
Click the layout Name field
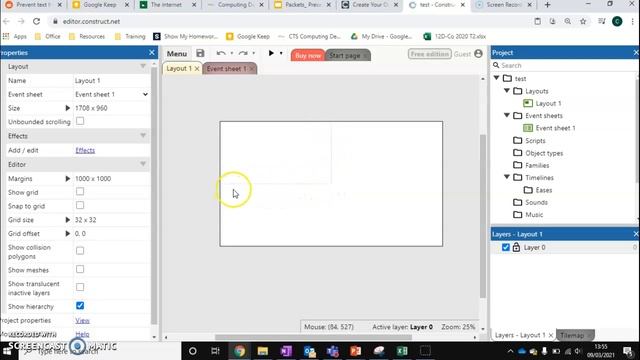111,81
